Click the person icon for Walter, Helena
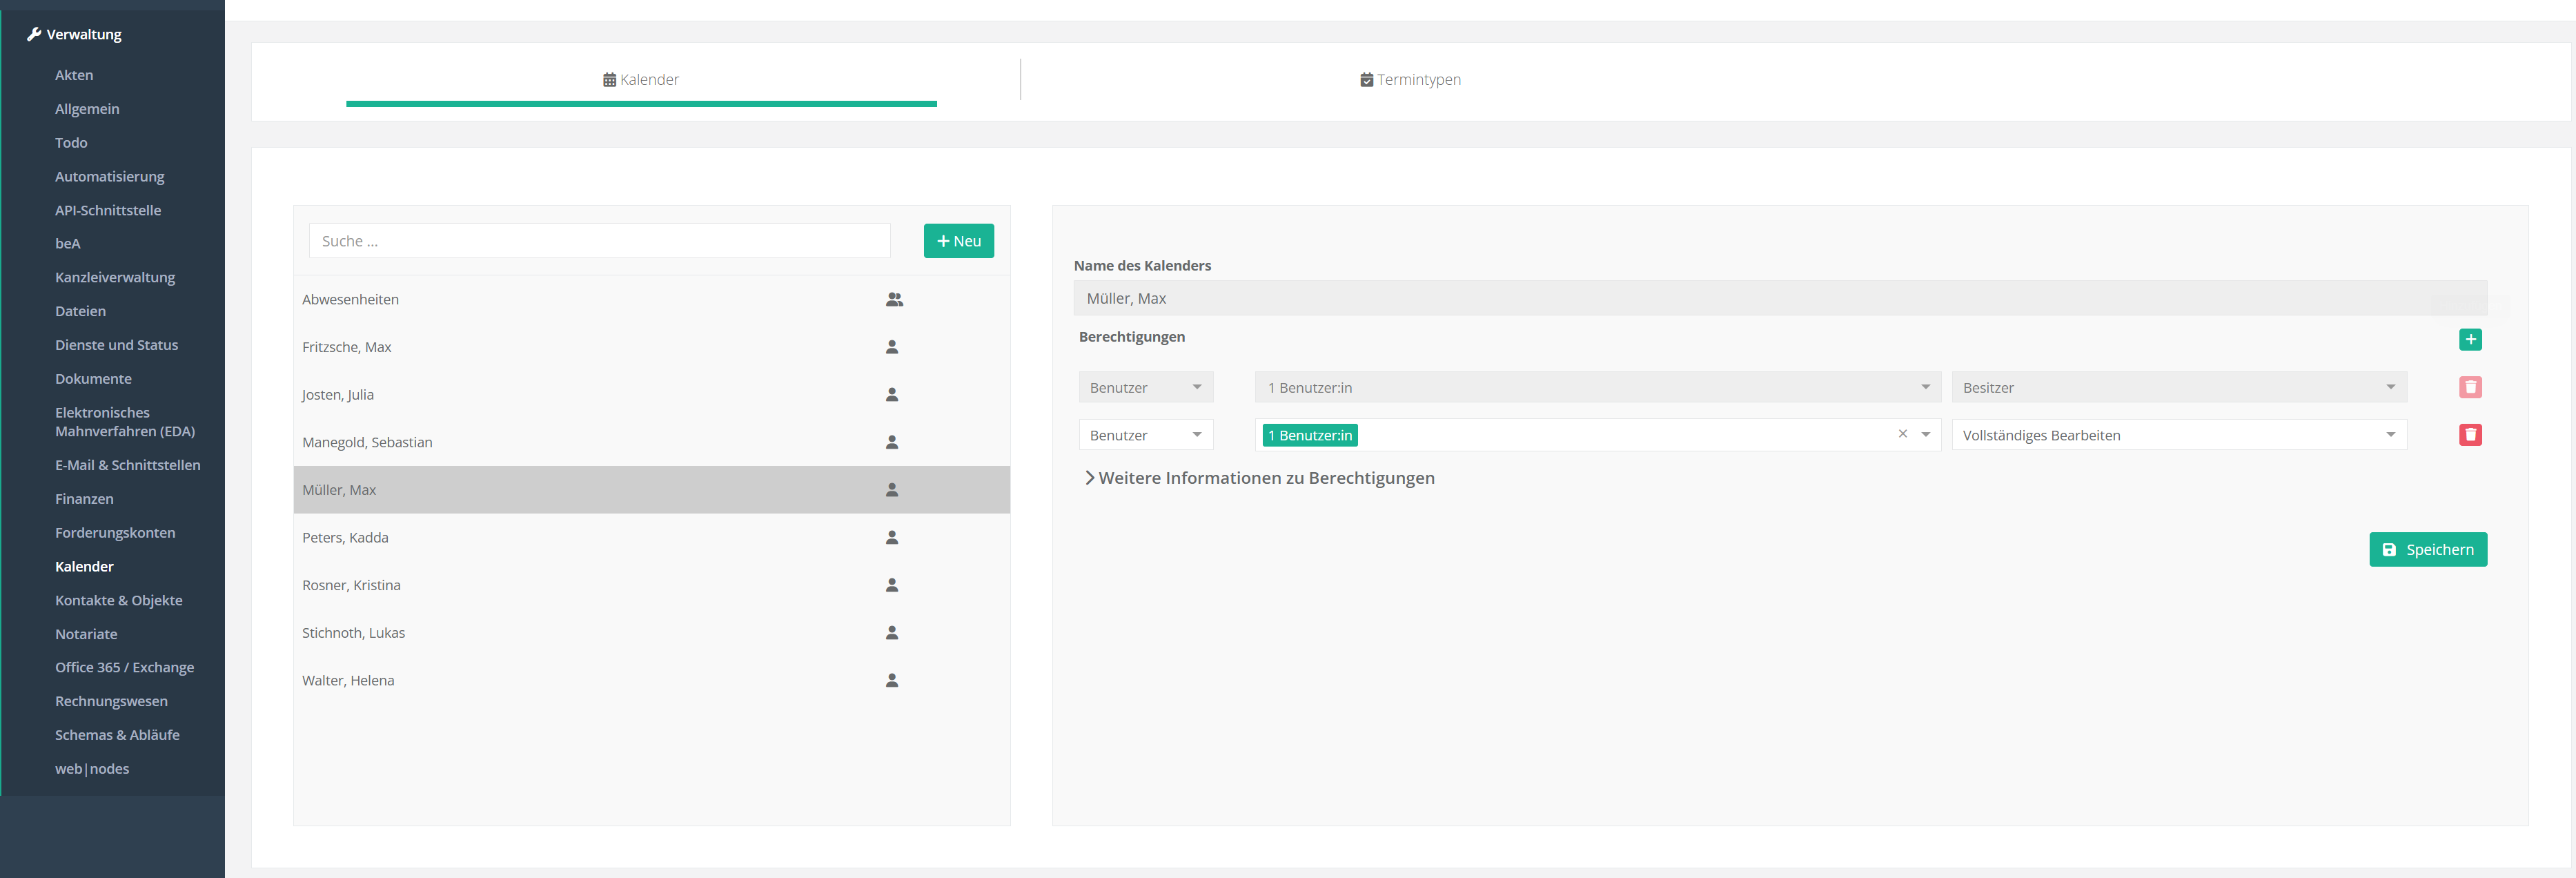The height and width of the screenshot is (878, 2576). point(892,680)
